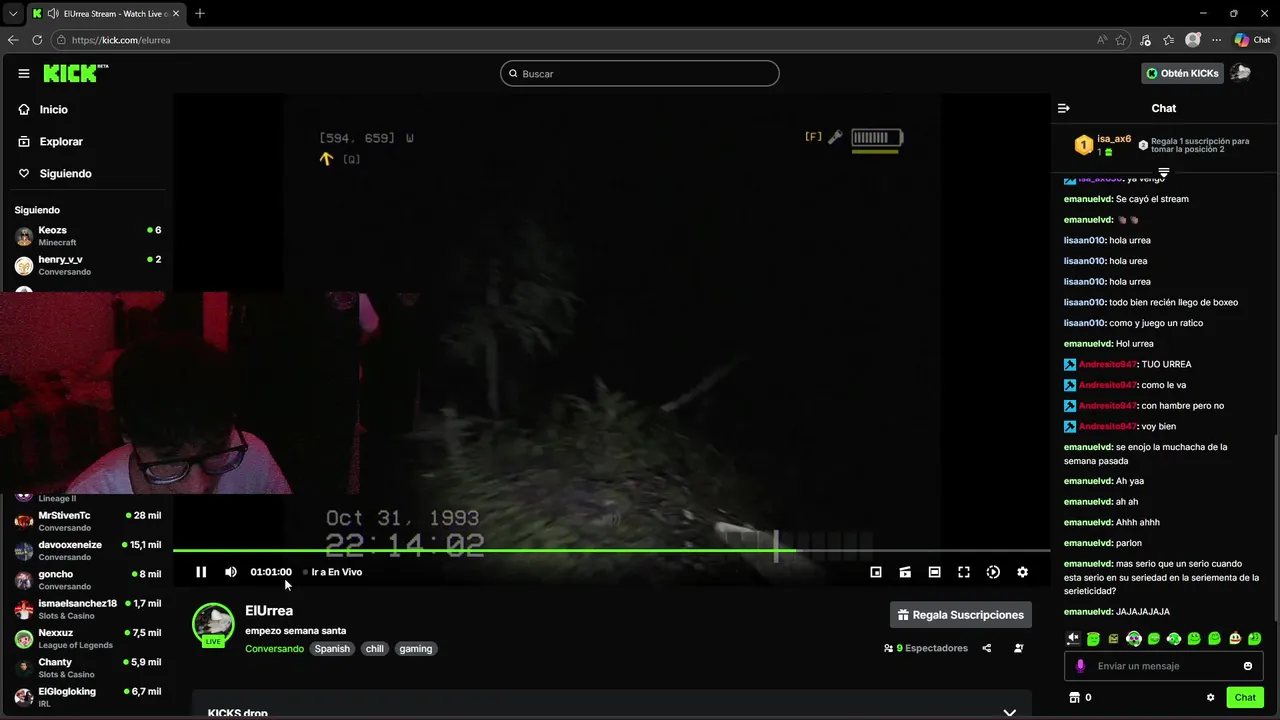Open the hamburger sidebar menu
The width and height of the screenshot is (1280, 720).
coord(24,73)
